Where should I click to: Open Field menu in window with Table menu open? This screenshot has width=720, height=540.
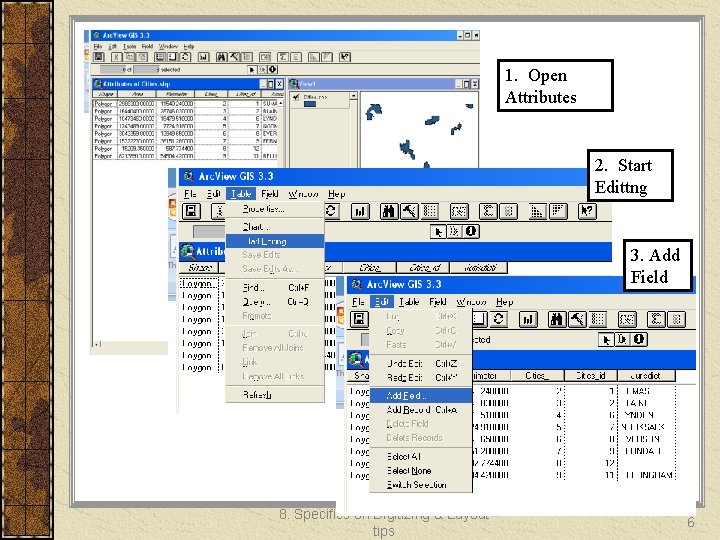click(270, 194)
